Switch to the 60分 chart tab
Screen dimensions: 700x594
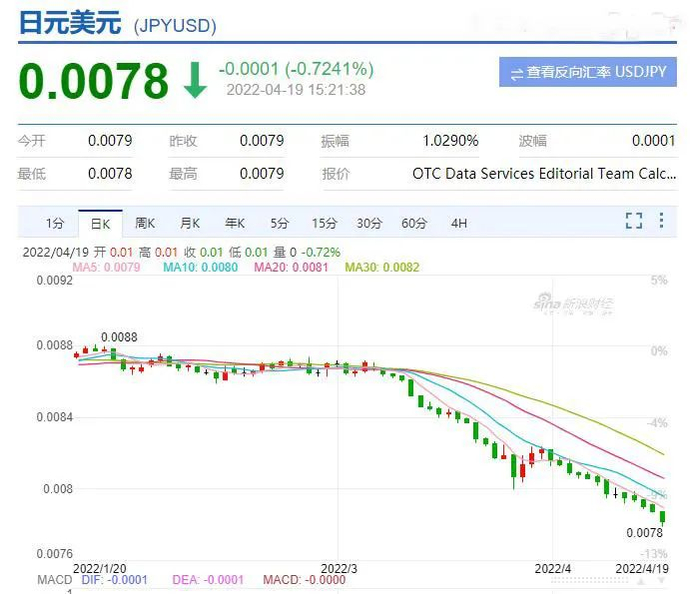pos(414,223)
